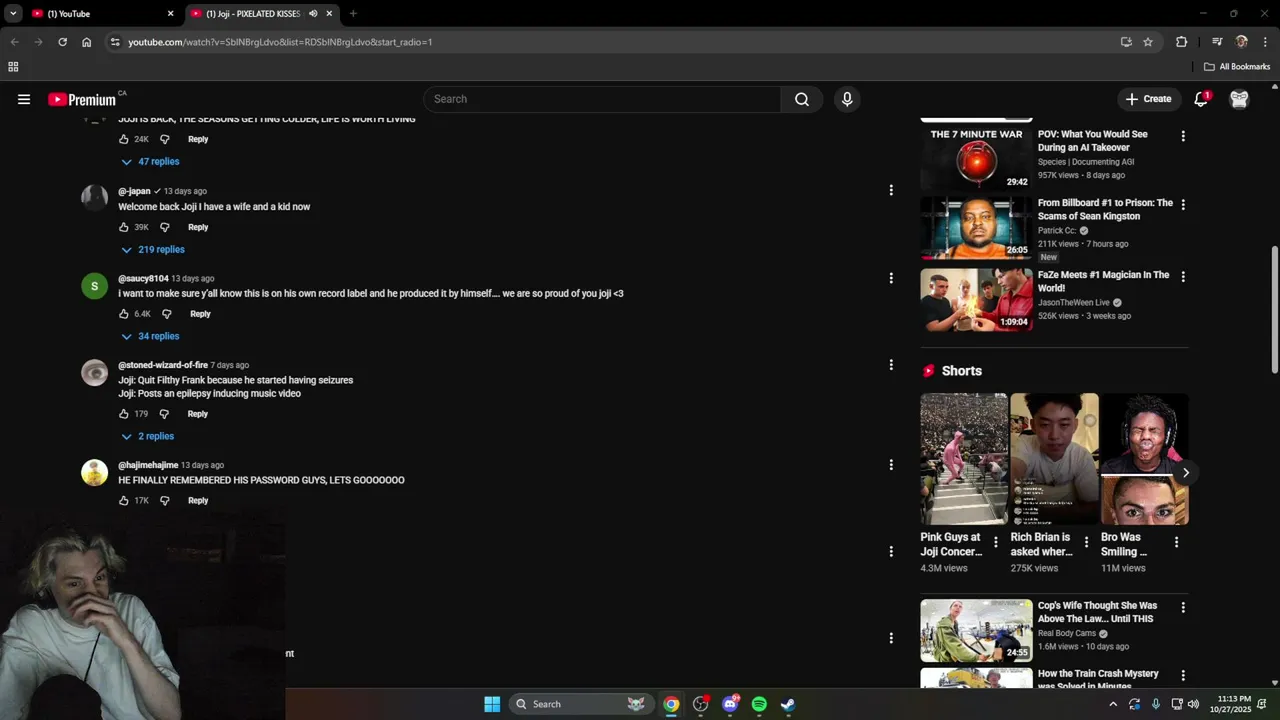The height and width of the screenshot is (720, 1280).
Task: Open options menu for @stoned-wizard-of-fire comment
Action: (891, 365)
